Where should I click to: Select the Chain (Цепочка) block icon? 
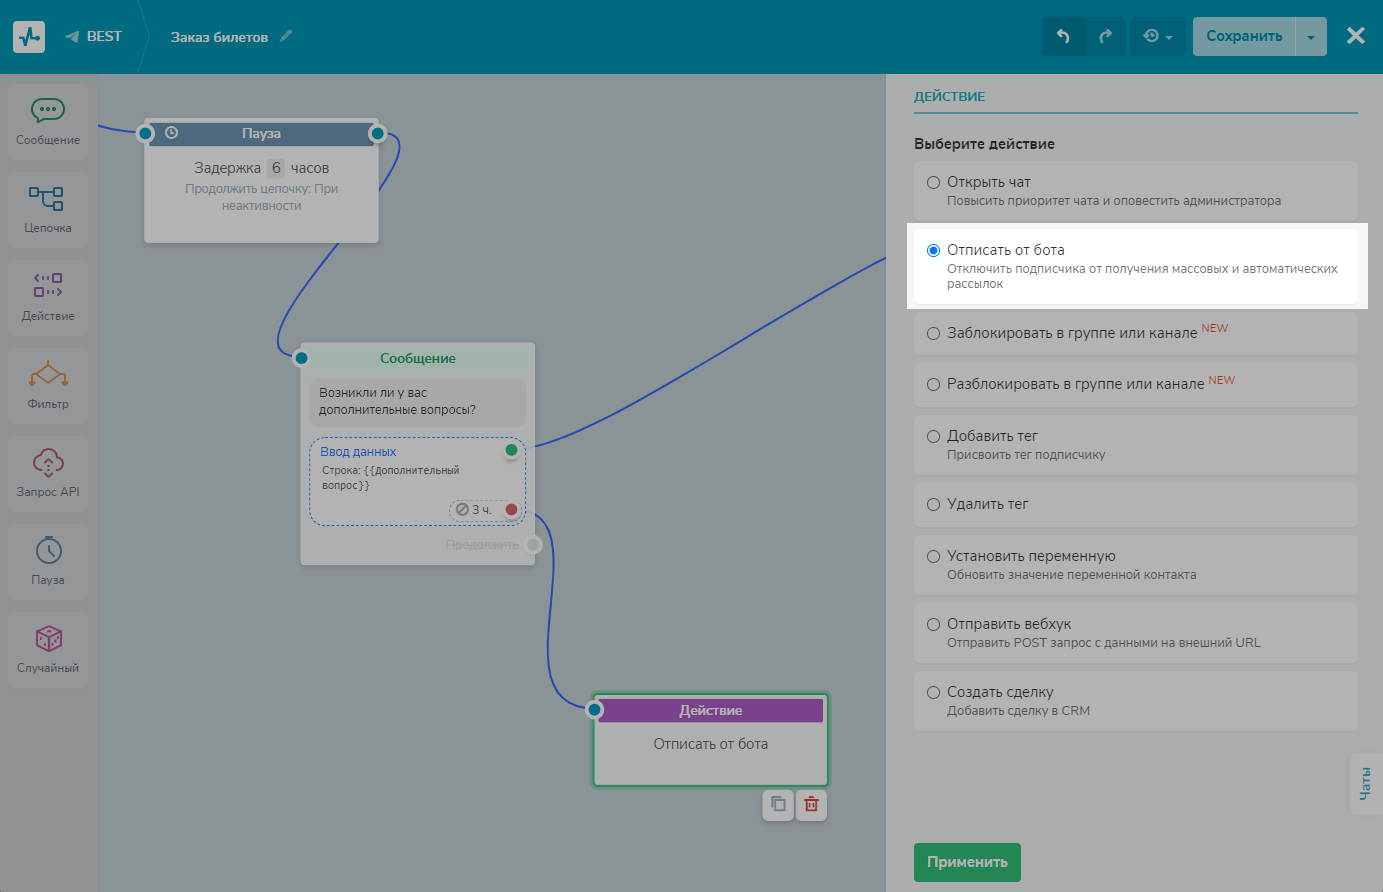[47, 209]
